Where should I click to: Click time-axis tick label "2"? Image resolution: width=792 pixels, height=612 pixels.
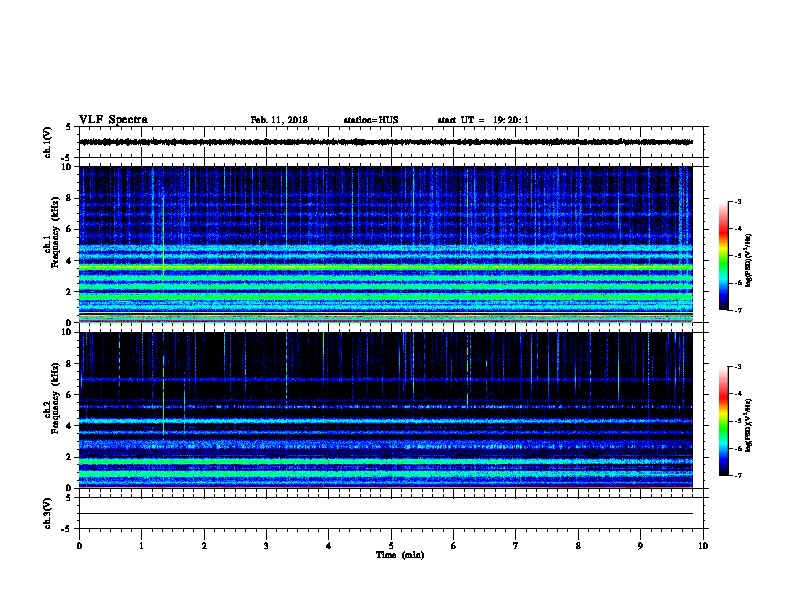[204, 545]
